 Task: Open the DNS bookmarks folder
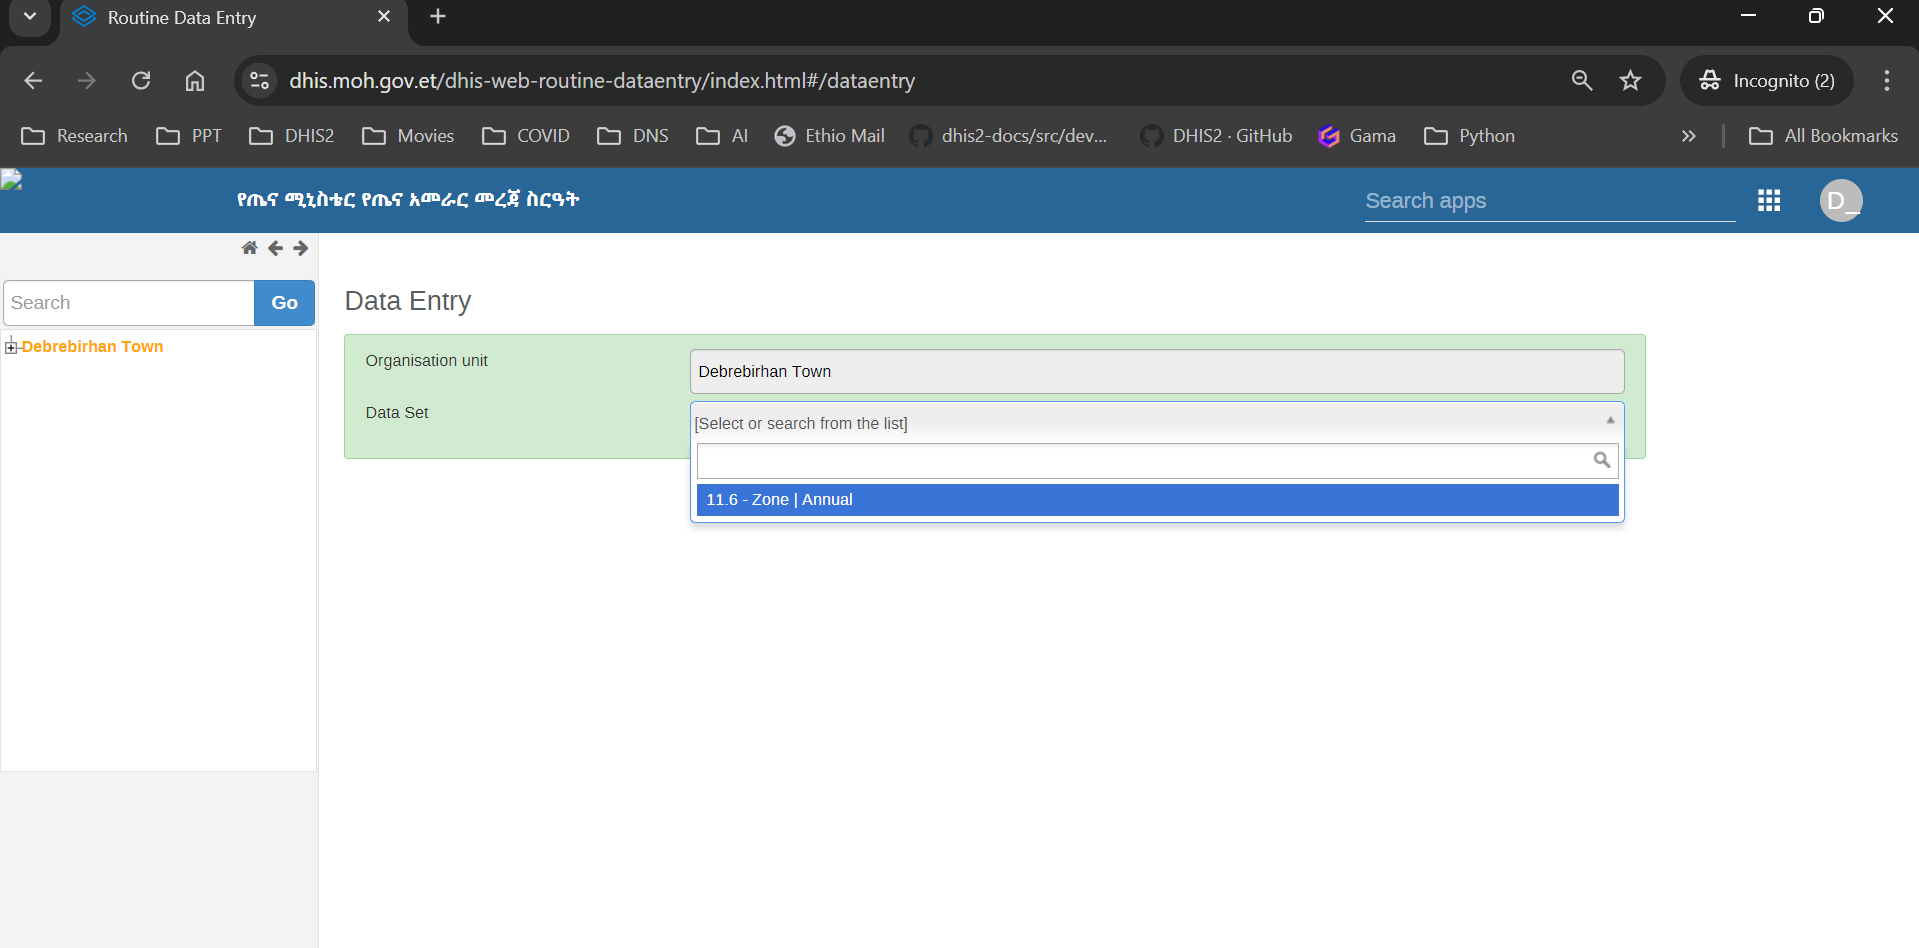pos(633,136)
